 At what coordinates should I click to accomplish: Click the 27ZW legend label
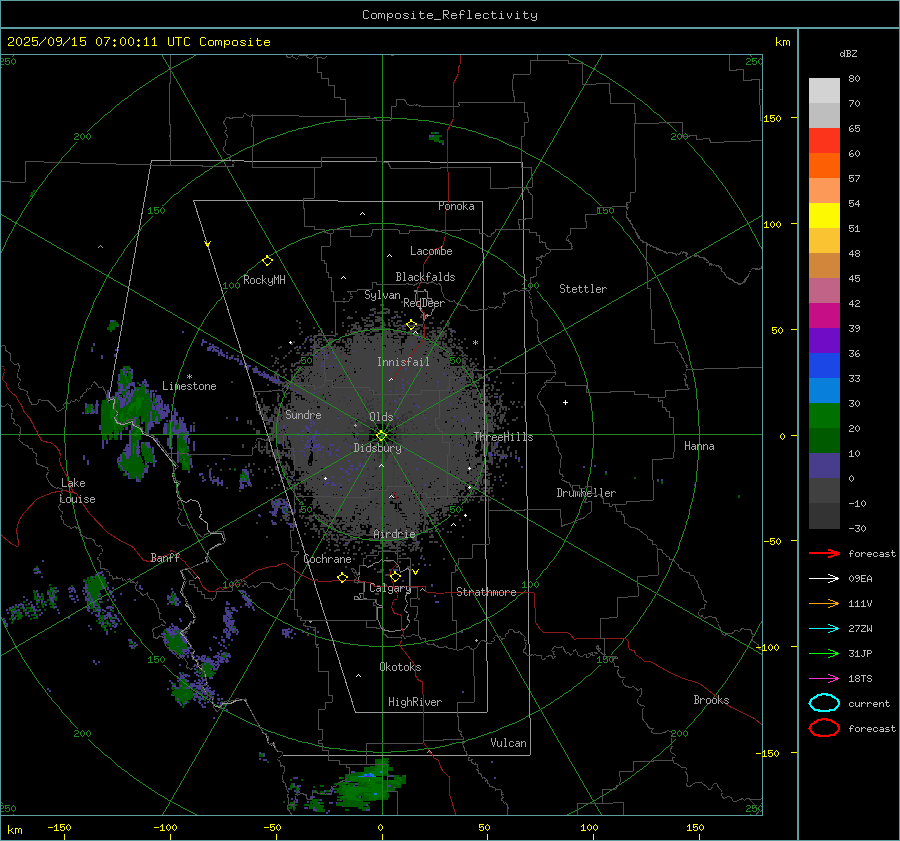(860, 629)
